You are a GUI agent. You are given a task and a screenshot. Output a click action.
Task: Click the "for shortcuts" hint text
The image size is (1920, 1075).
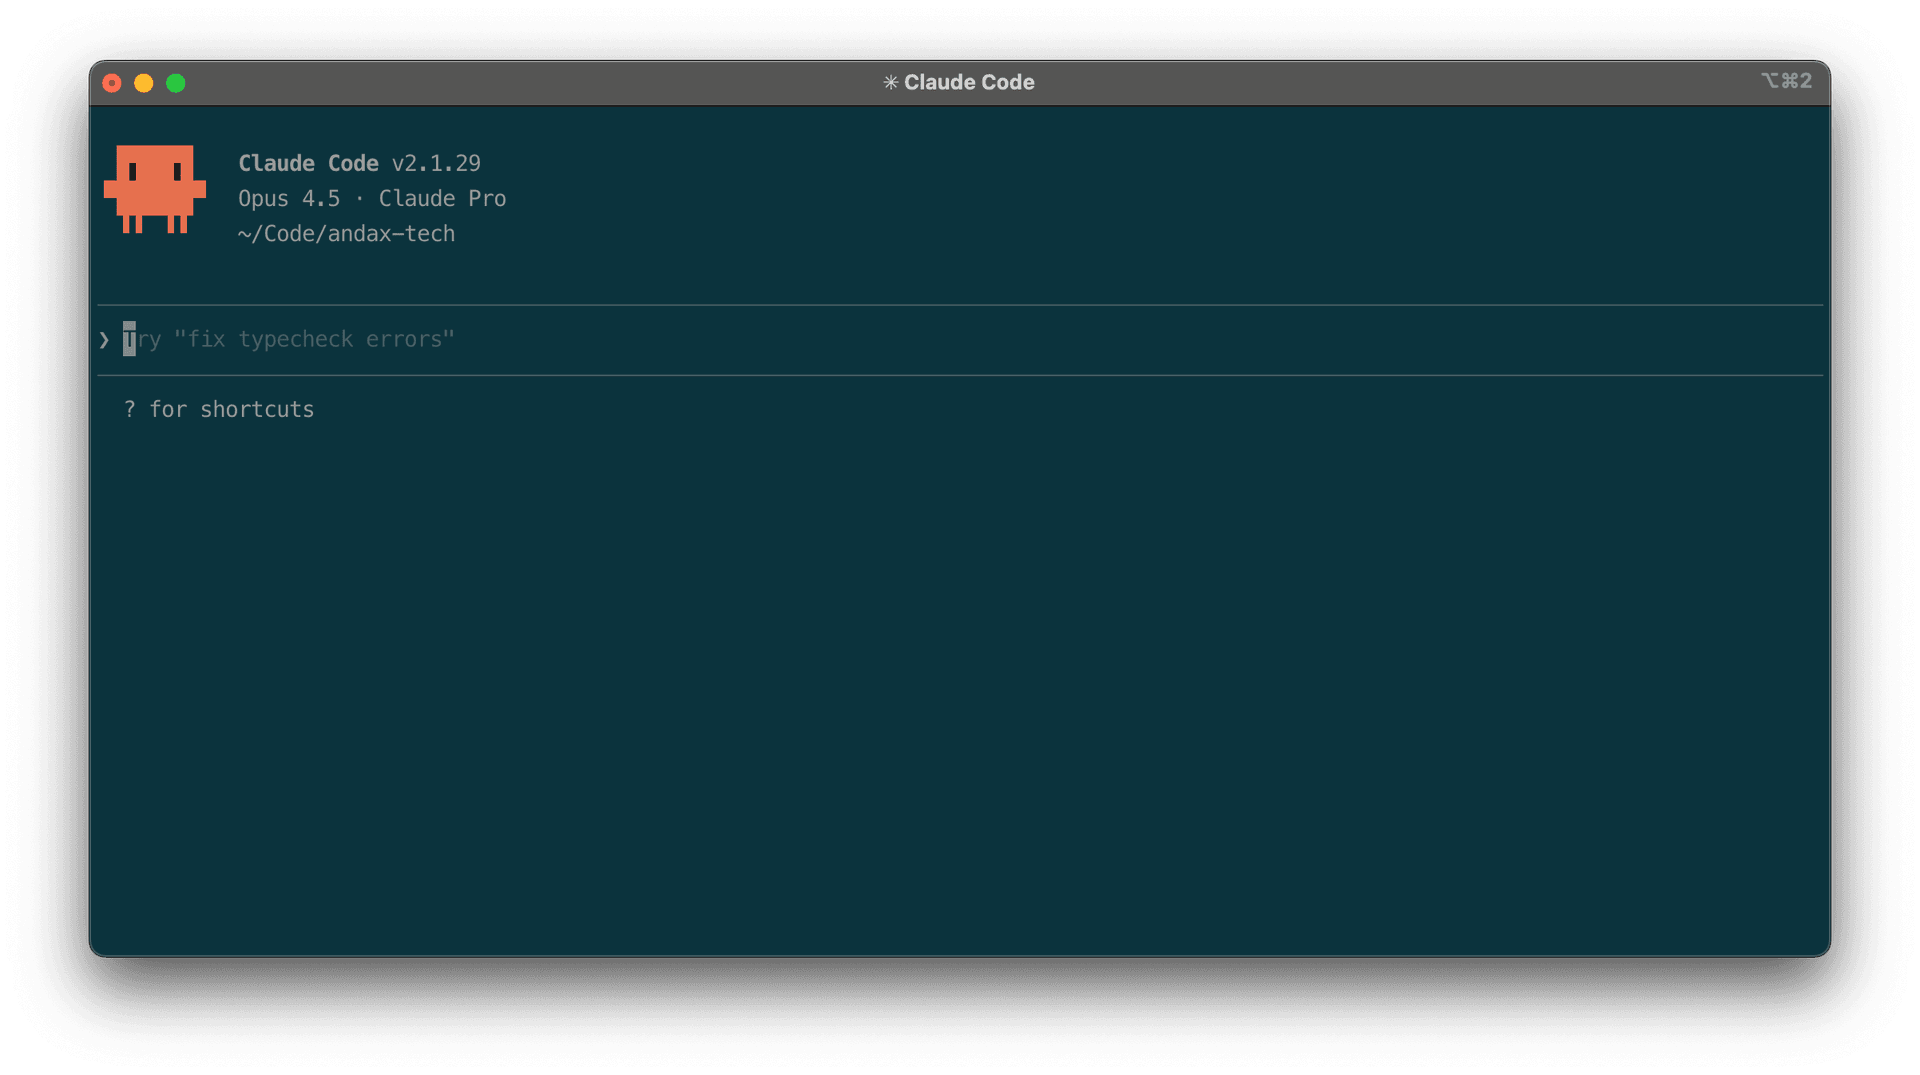tap(231, 410)
